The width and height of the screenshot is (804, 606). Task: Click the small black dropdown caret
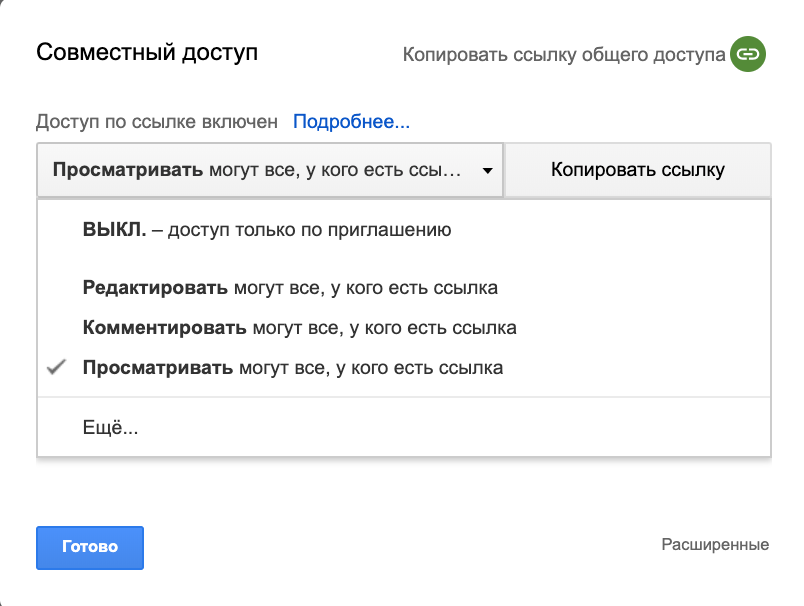click(487, 171)
